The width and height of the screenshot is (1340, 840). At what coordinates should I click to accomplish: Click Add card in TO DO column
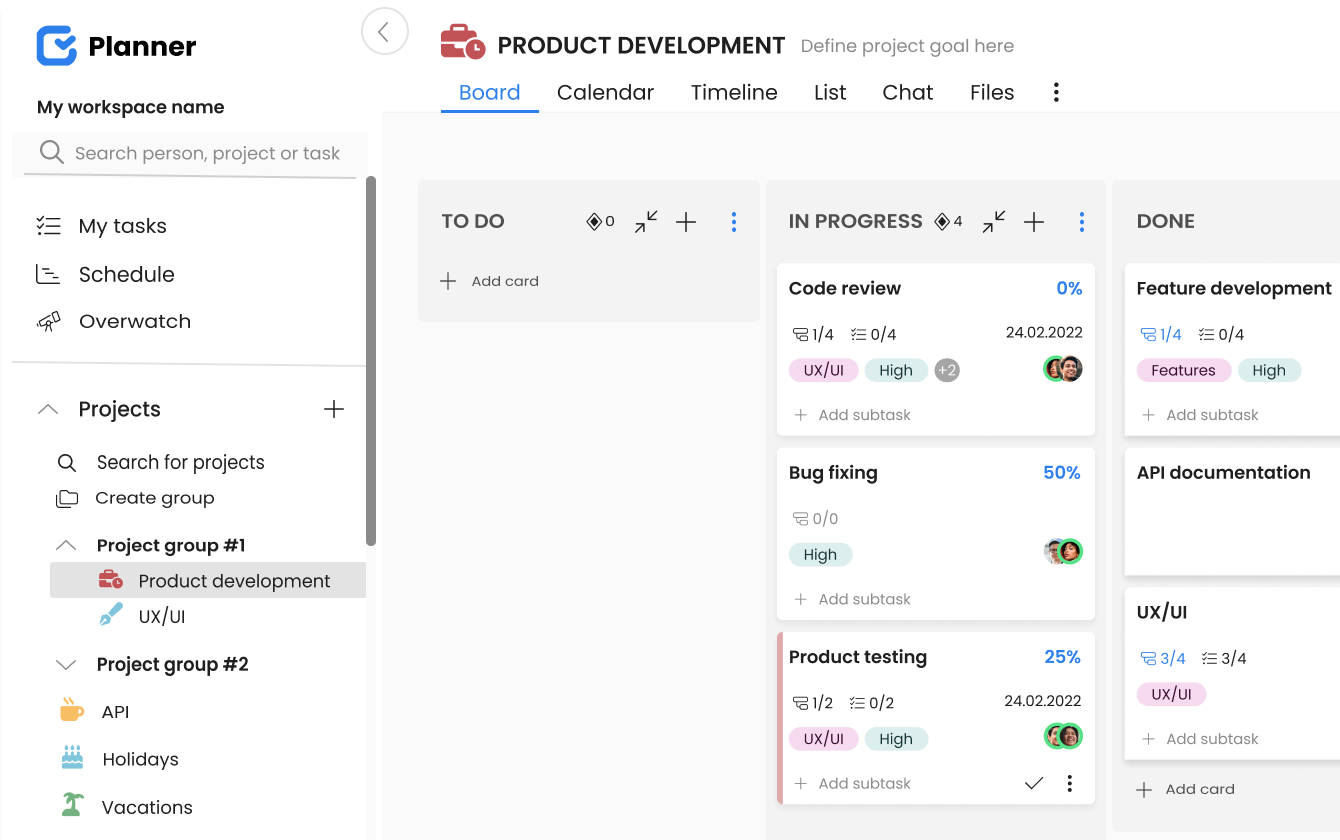pos(490,281)
